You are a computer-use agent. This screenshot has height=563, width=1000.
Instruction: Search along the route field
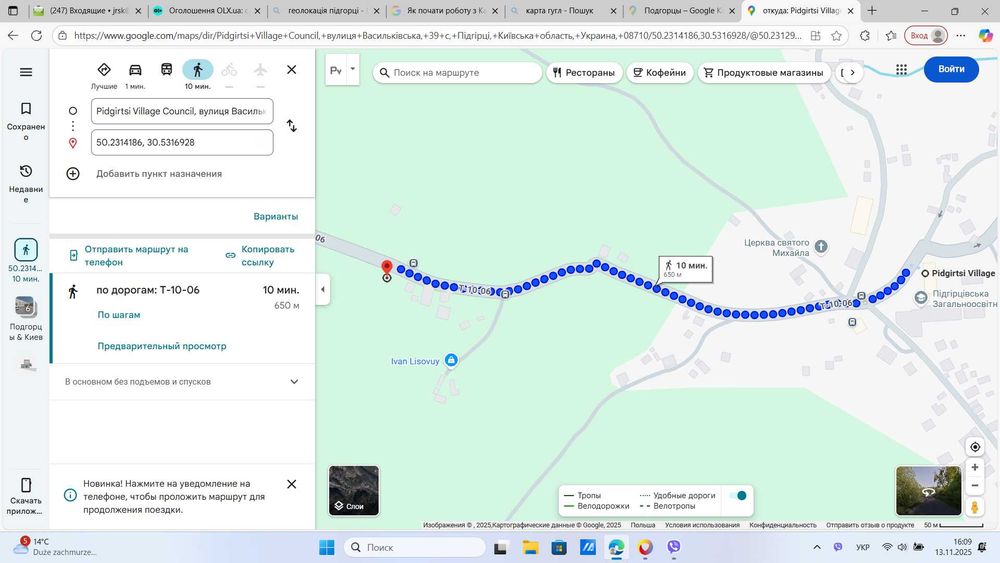(x=457, y=73)
